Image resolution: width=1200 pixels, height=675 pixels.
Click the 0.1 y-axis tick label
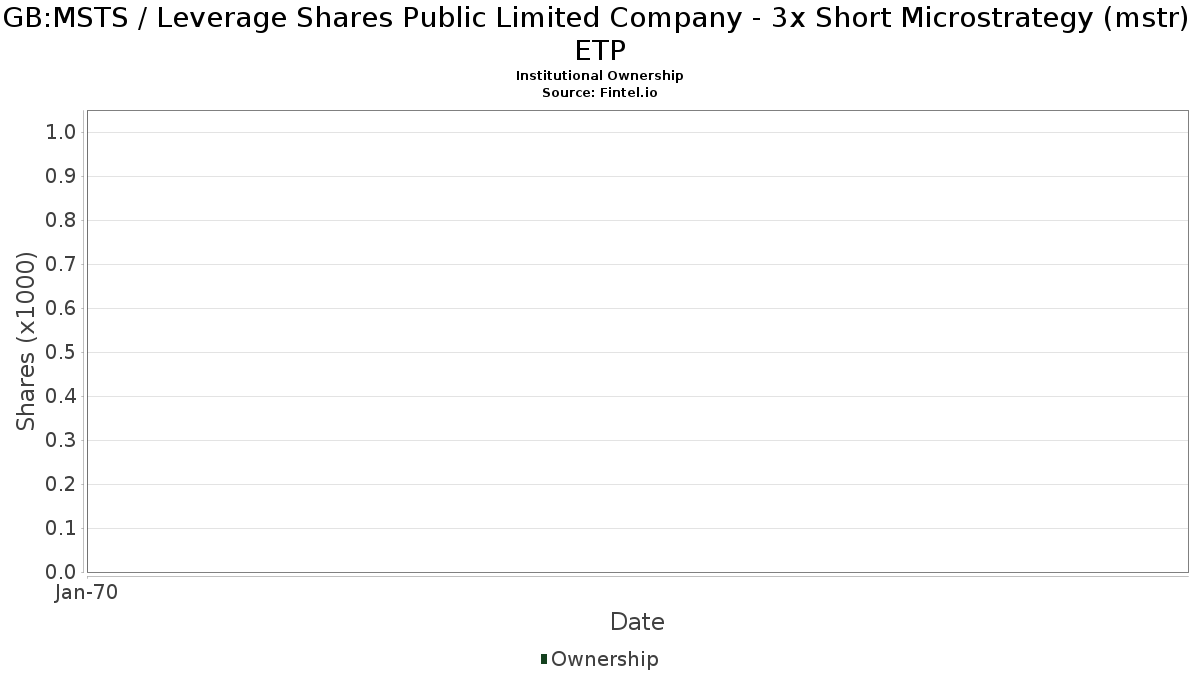click(61, 529)
